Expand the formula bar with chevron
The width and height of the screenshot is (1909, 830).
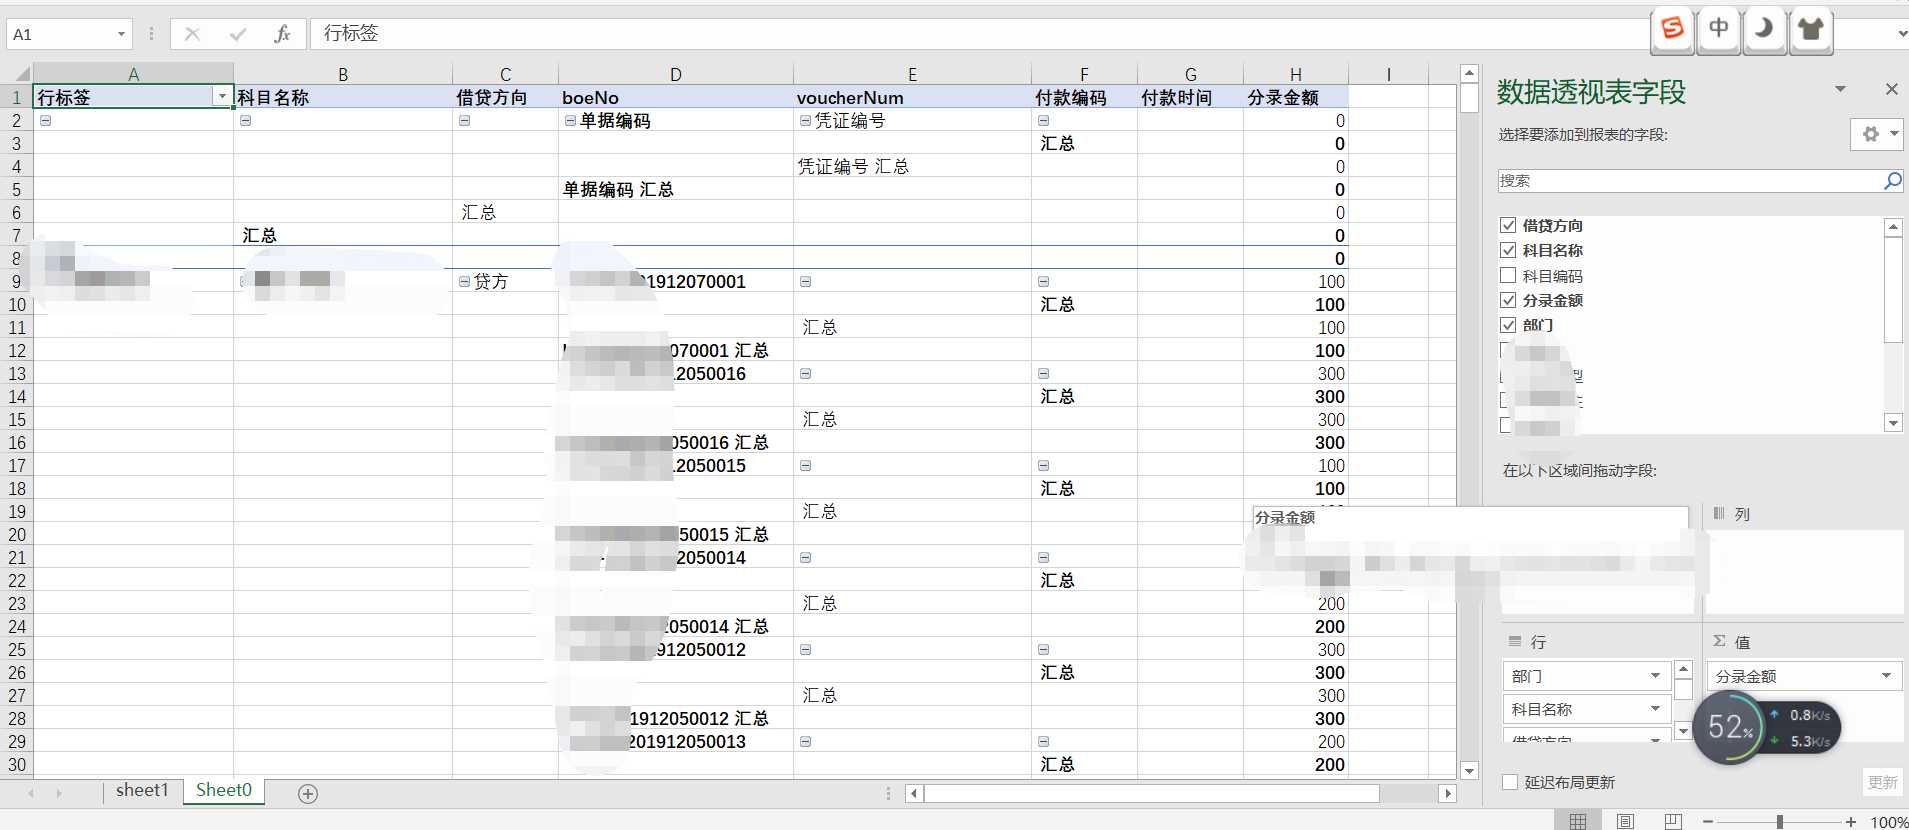(1901, 34)
